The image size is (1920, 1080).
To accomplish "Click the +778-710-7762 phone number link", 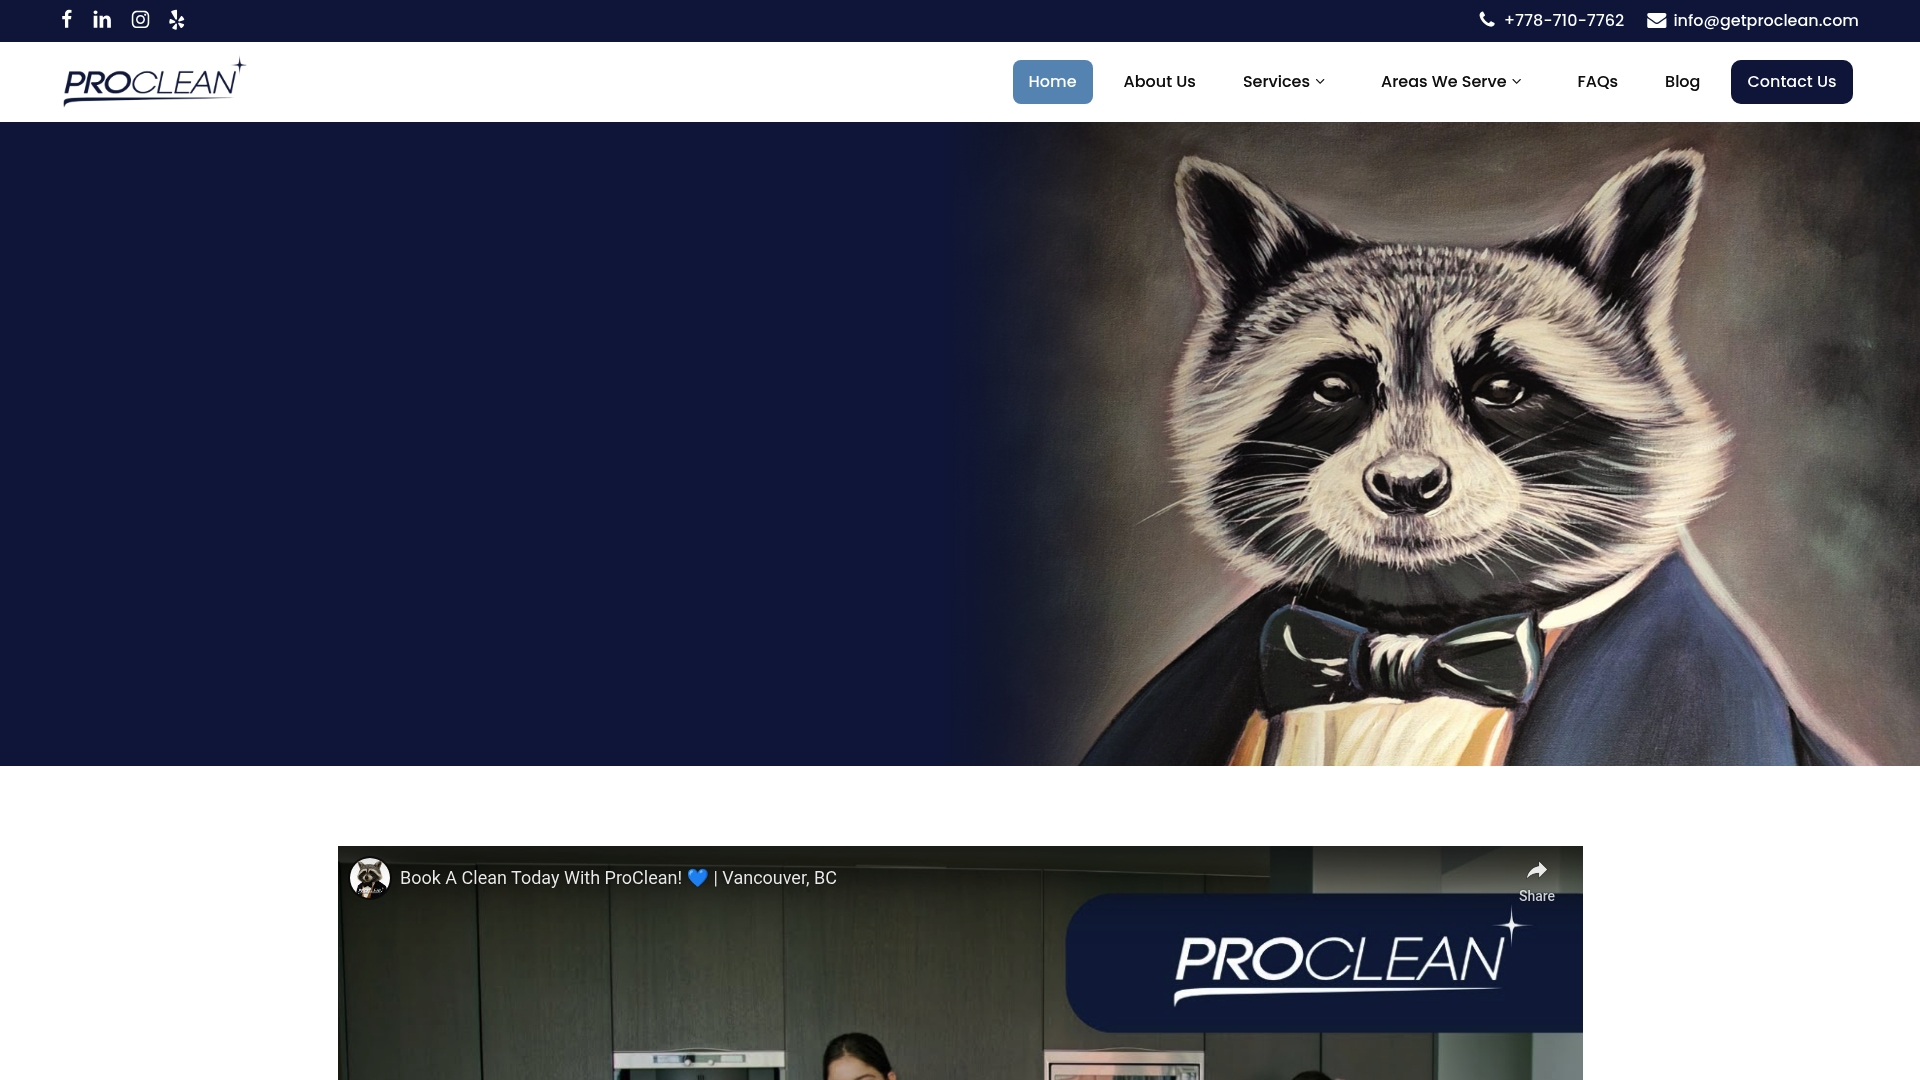I will (1564, 20).
